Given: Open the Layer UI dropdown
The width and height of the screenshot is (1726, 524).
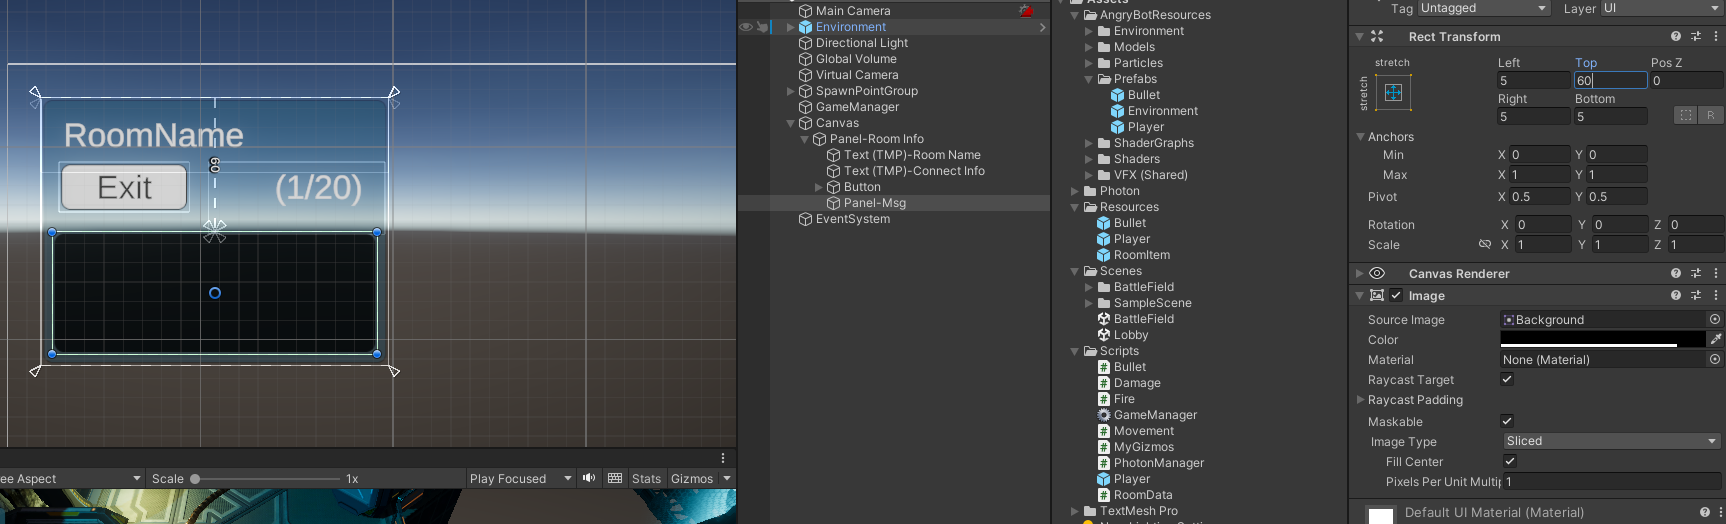Looking at the screenshot, I should [1661, 8].
